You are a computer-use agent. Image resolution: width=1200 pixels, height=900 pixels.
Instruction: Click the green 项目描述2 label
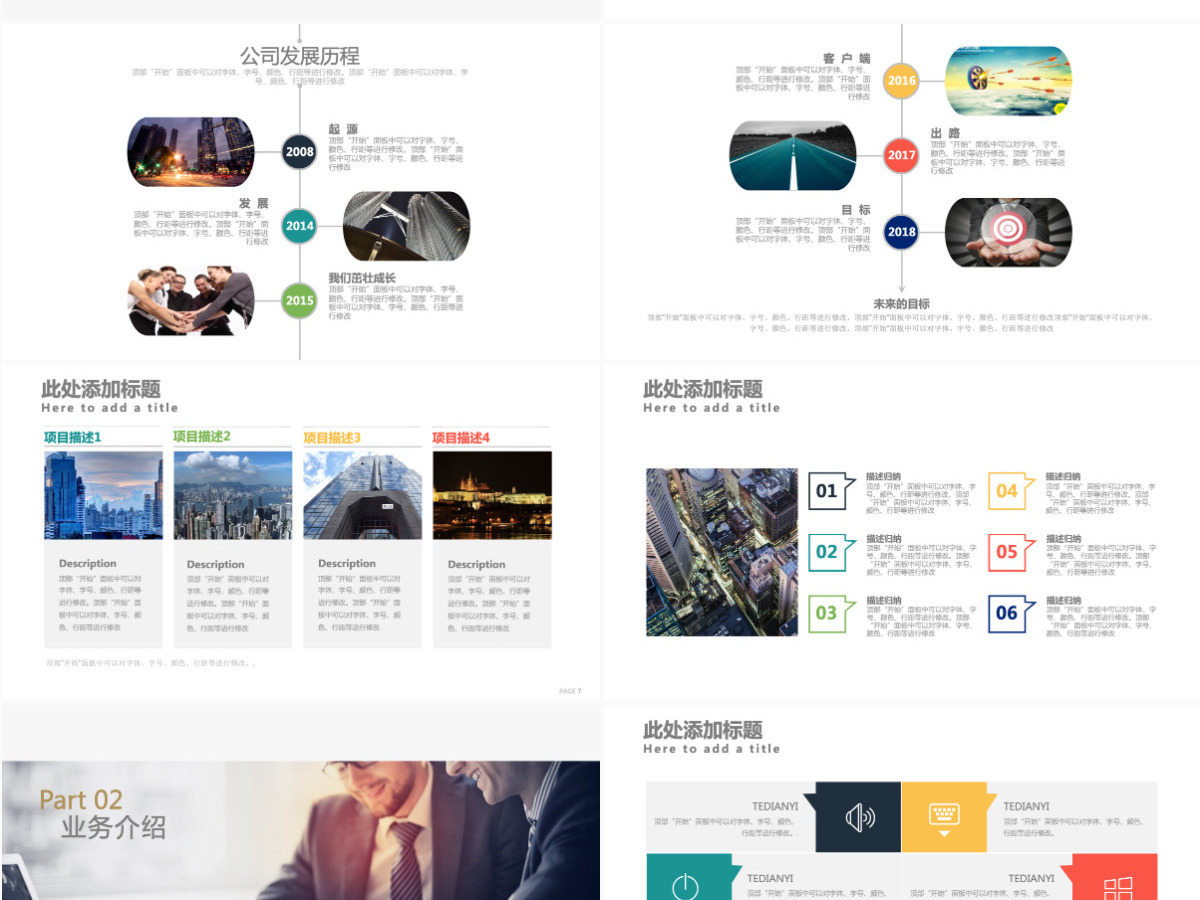(202, 437)
